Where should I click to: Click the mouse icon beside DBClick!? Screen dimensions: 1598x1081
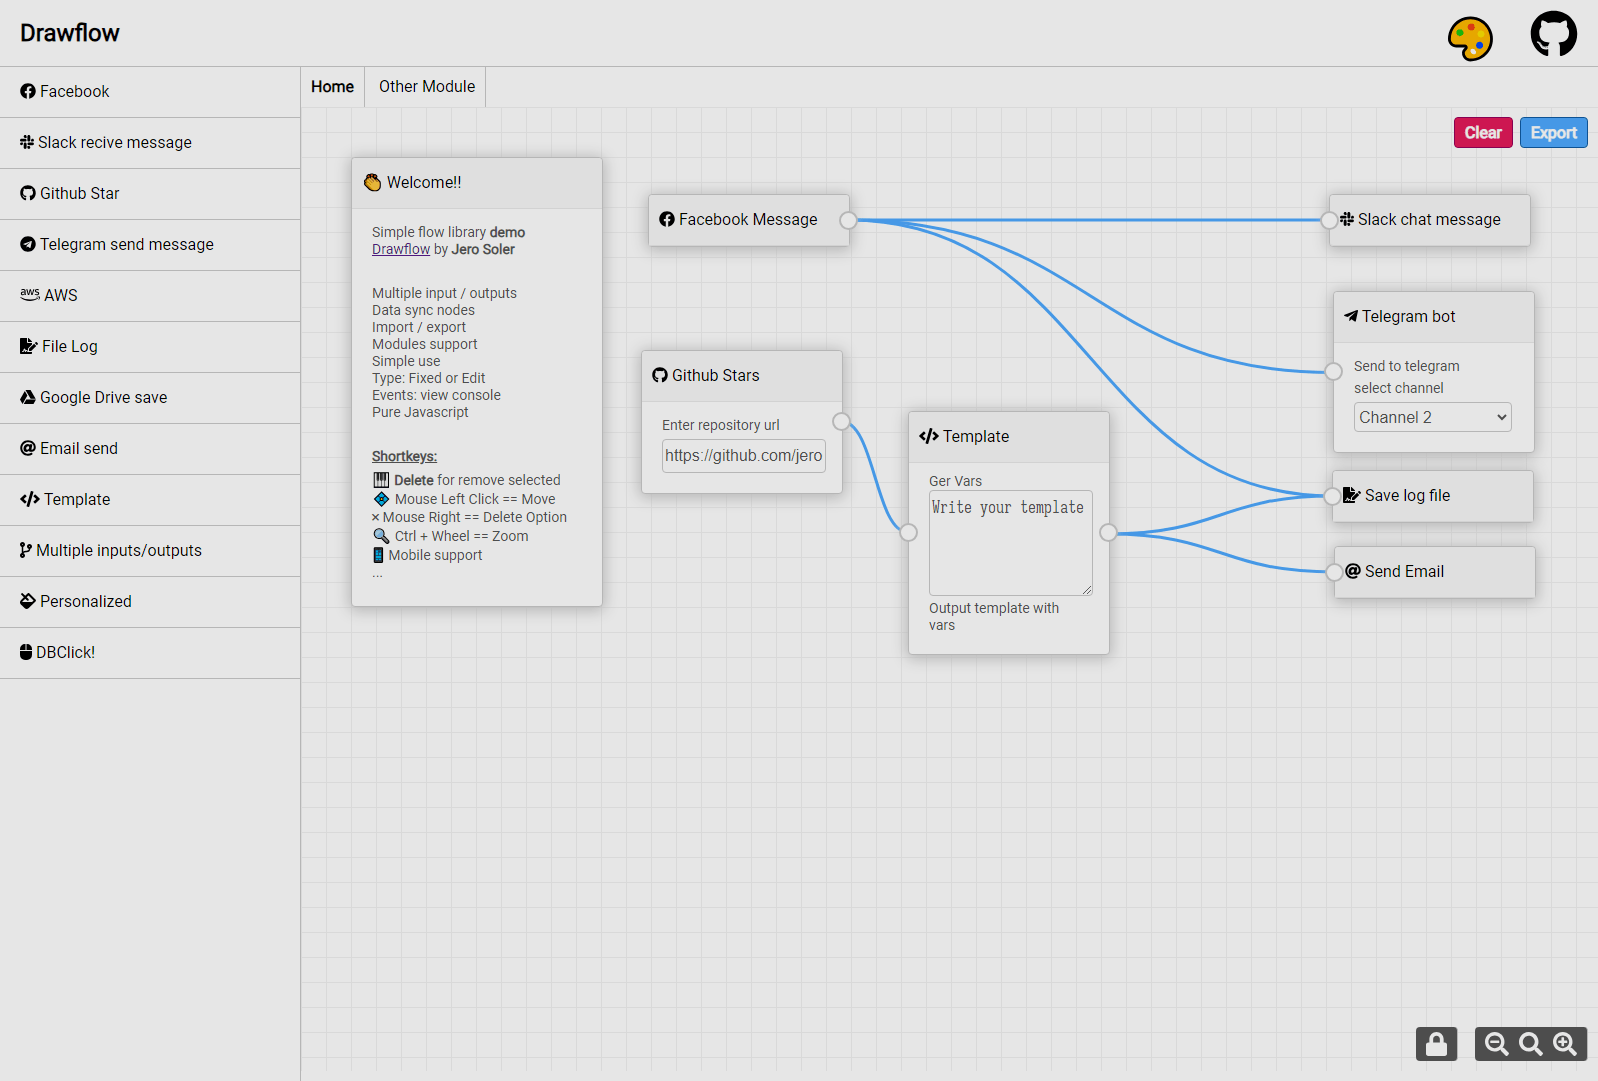point(26,652)
